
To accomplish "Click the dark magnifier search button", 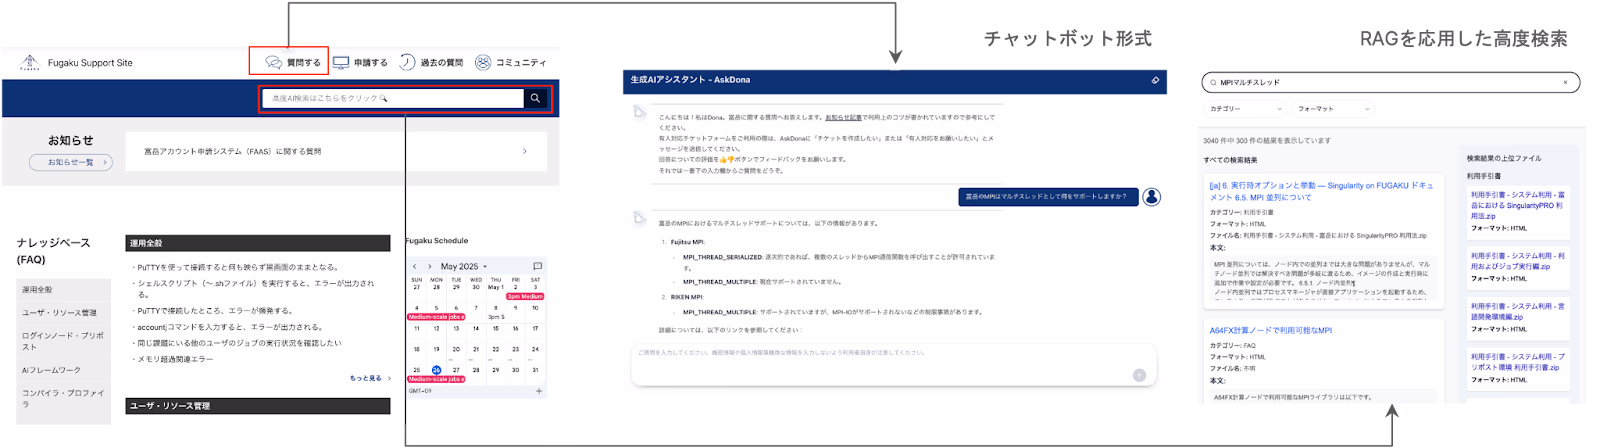I will point(535,98).
